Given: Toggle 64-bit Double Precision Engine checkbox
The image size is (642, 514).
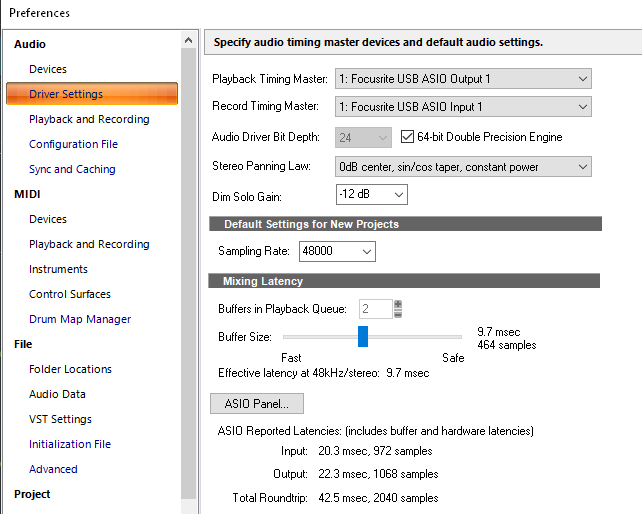Looking at the screenshot, I should 408,137.
